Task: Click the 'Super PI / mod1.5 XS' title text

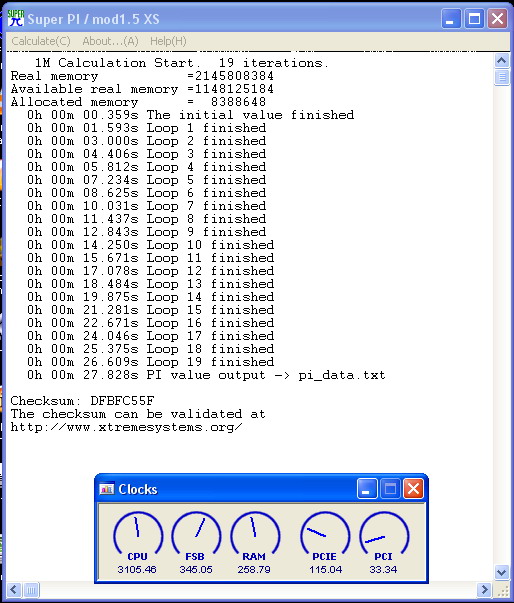Action: pos(93,19)
